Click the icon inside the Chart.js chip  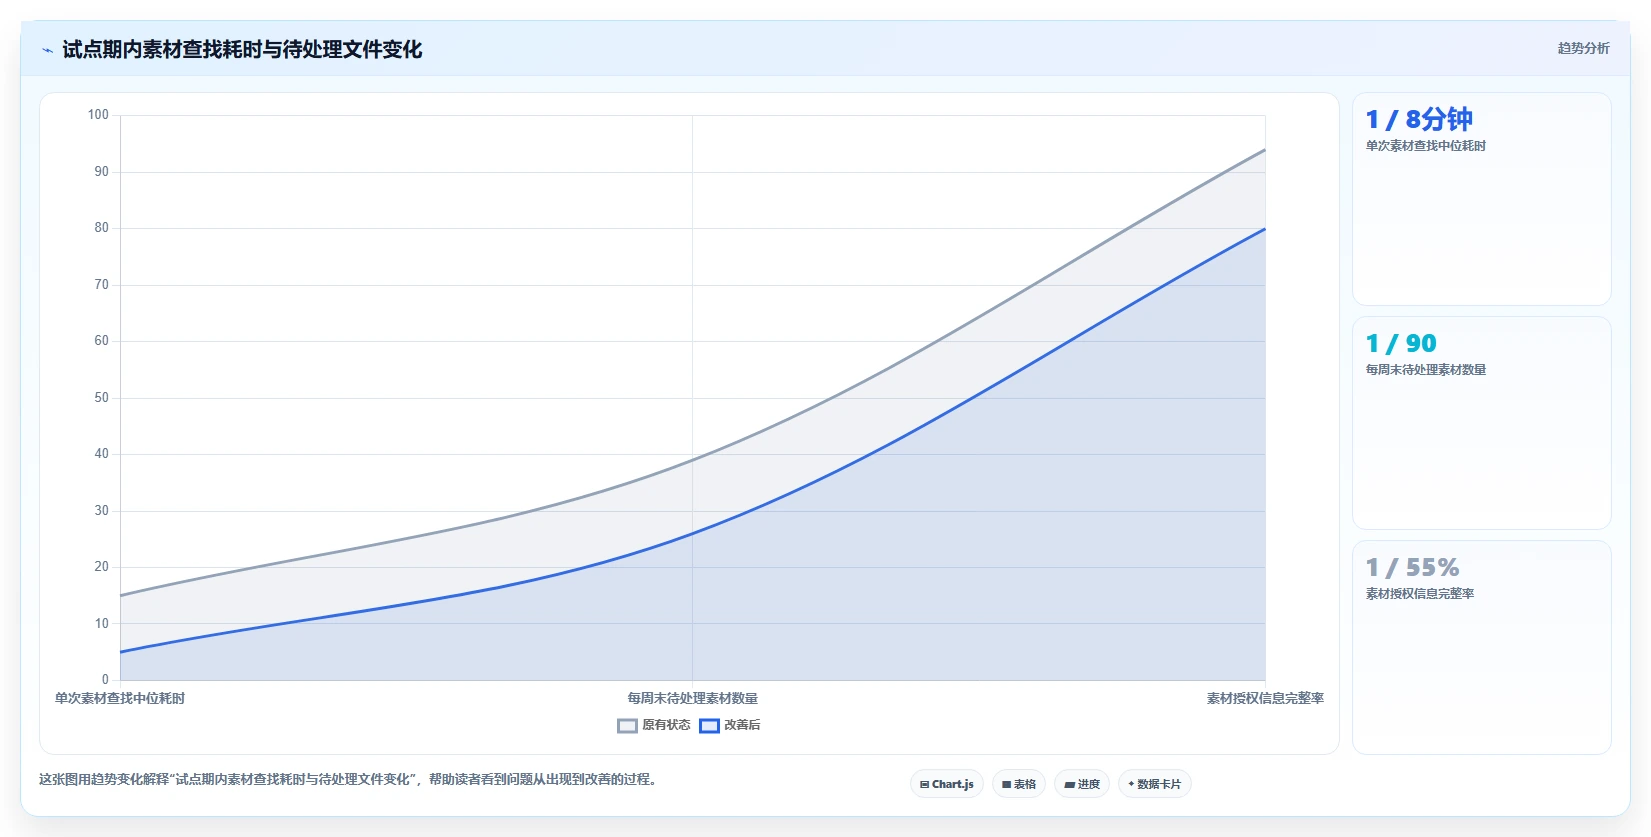(924, 785)
